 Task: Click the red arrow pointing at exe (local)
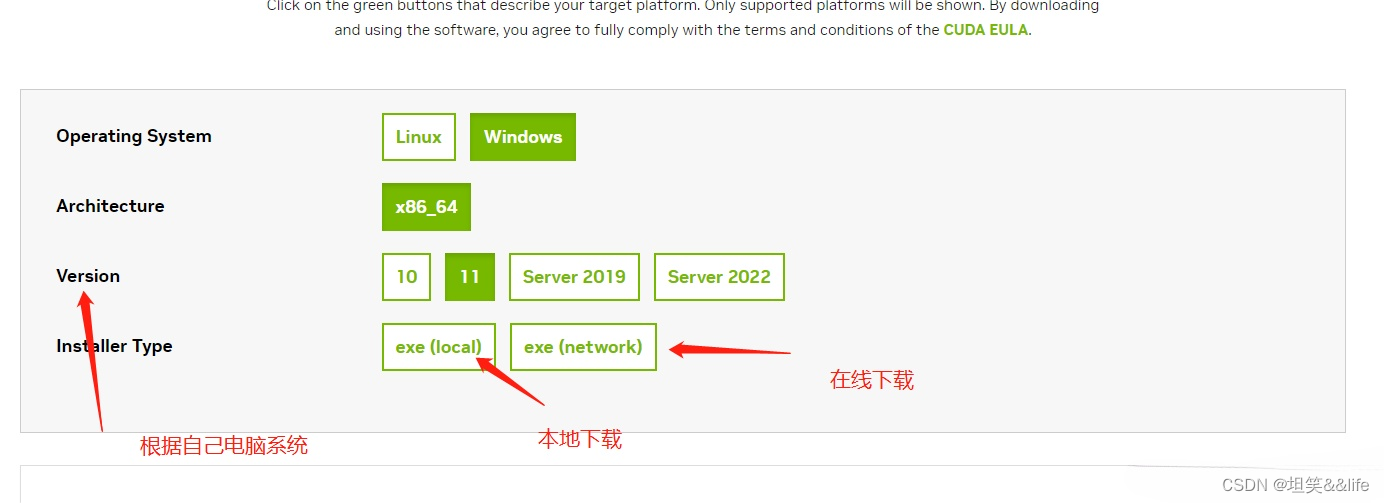510,380
